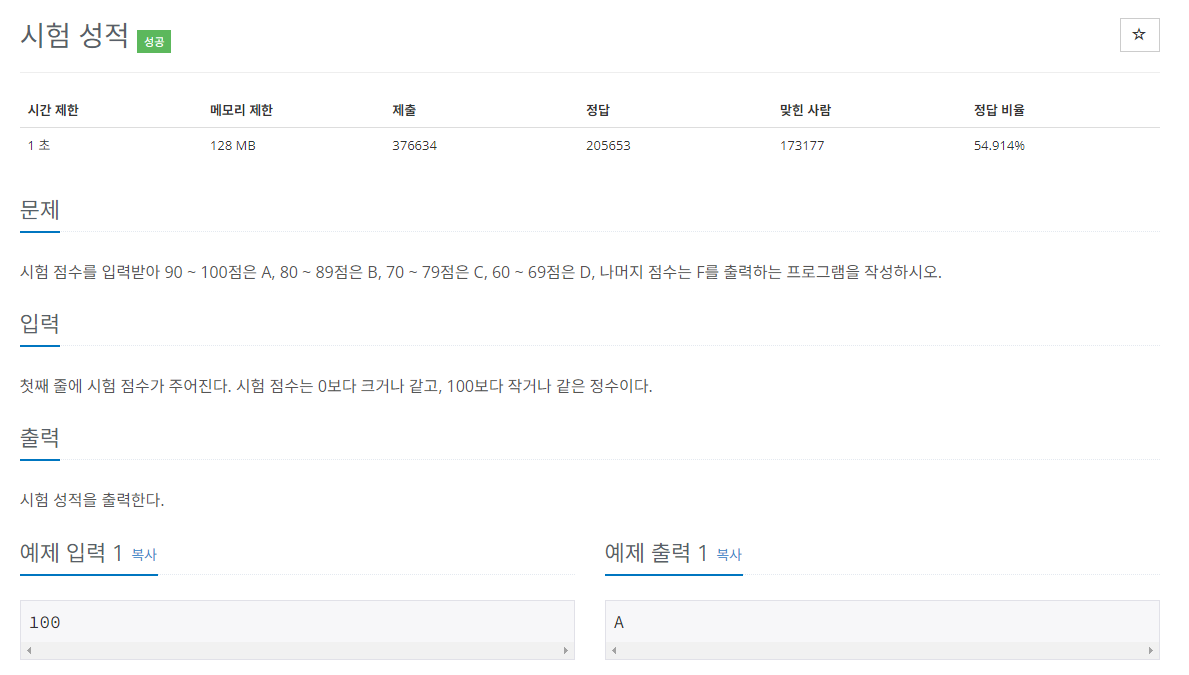Screen dimensions: 1189x675
Task: Click the 제출 column header
Action: pos(404,110)
